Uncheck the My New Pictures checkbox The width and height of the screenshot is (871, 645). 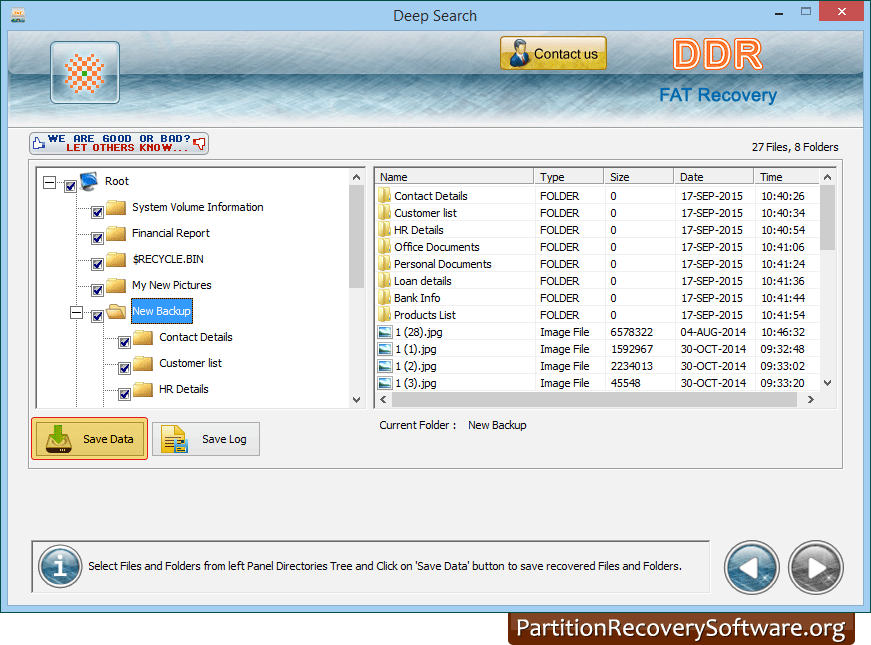(97, 290)
